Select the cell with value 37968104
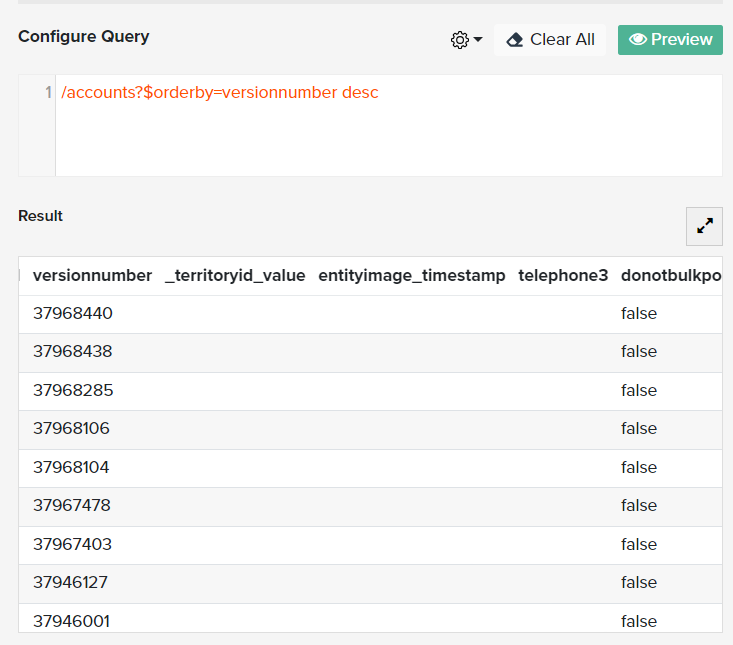733x645 pixels. point(71,467)
